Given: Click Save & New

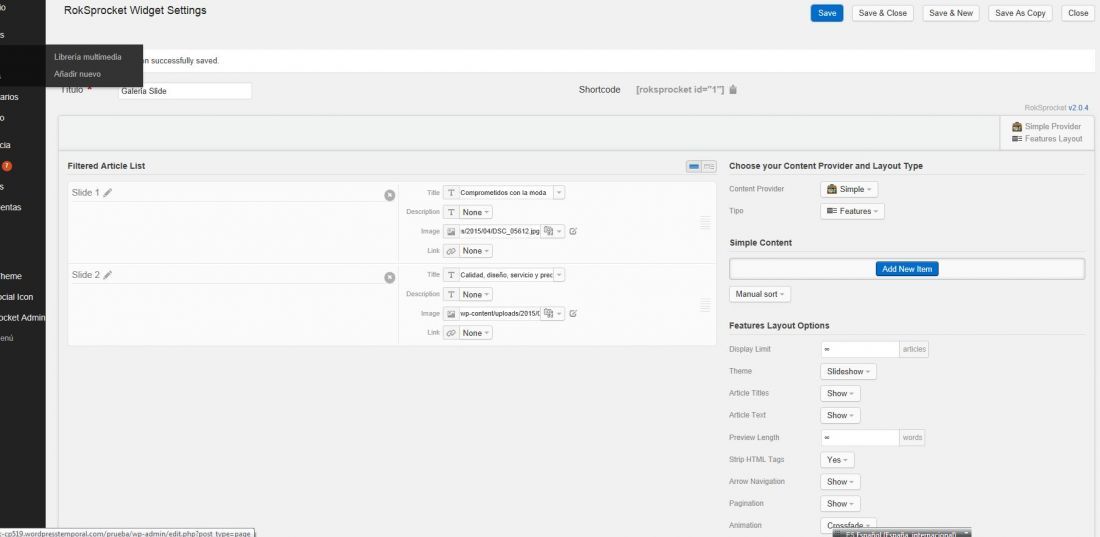Looking at the screenshot, I should [x=951, y=13].
